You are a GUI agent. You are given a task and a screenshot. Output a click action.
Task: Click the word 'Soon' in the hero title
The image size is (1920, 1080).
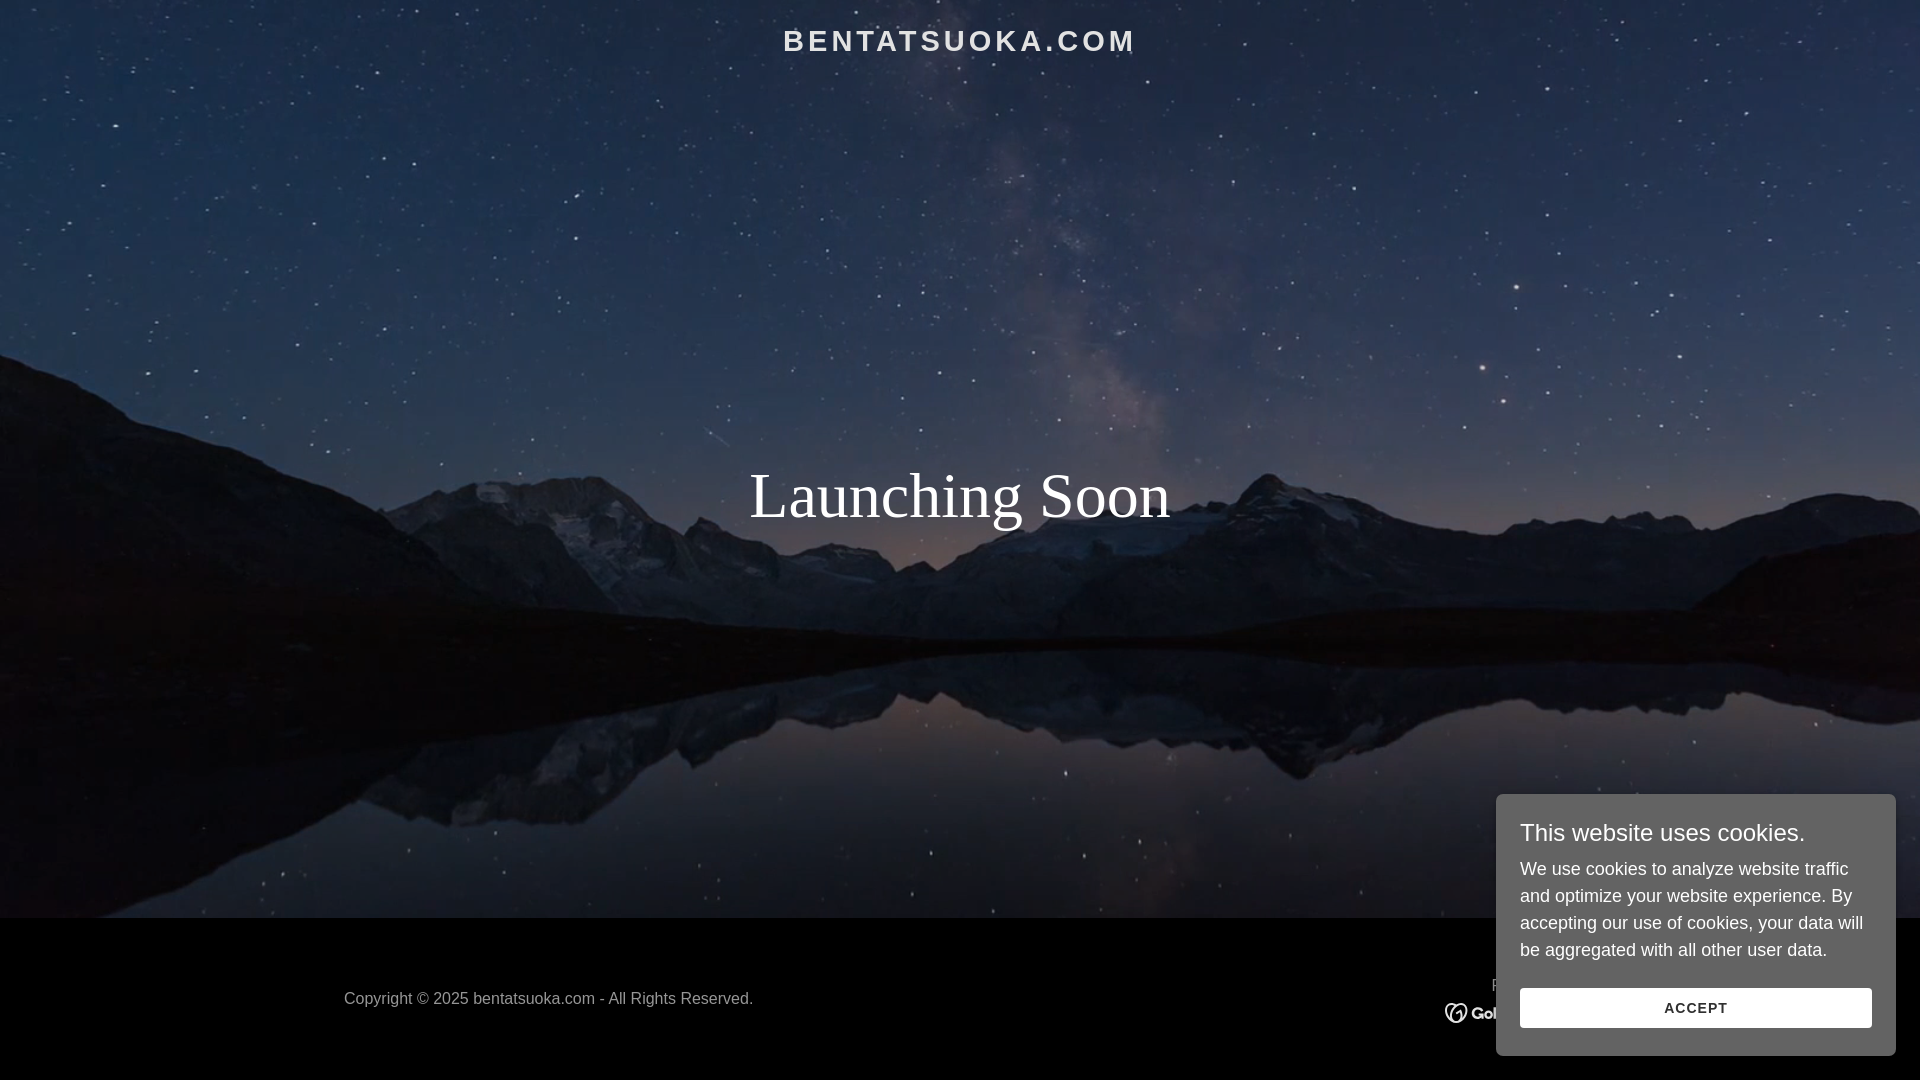point(1104,496)
